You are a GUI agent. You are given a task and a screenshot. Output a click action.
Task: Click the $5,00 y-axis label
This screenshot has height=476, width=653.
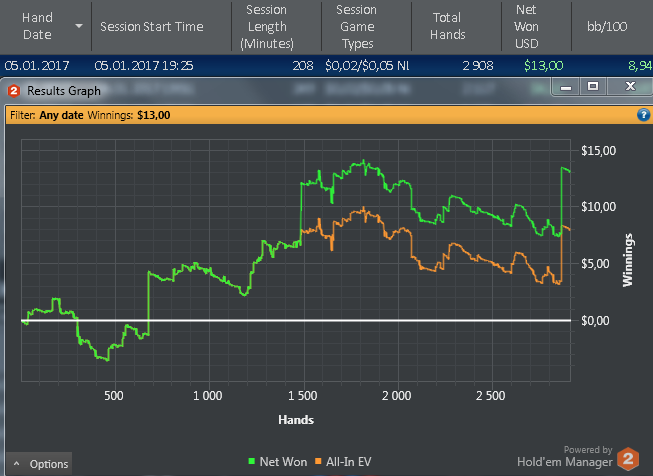[x=595, y=263]
